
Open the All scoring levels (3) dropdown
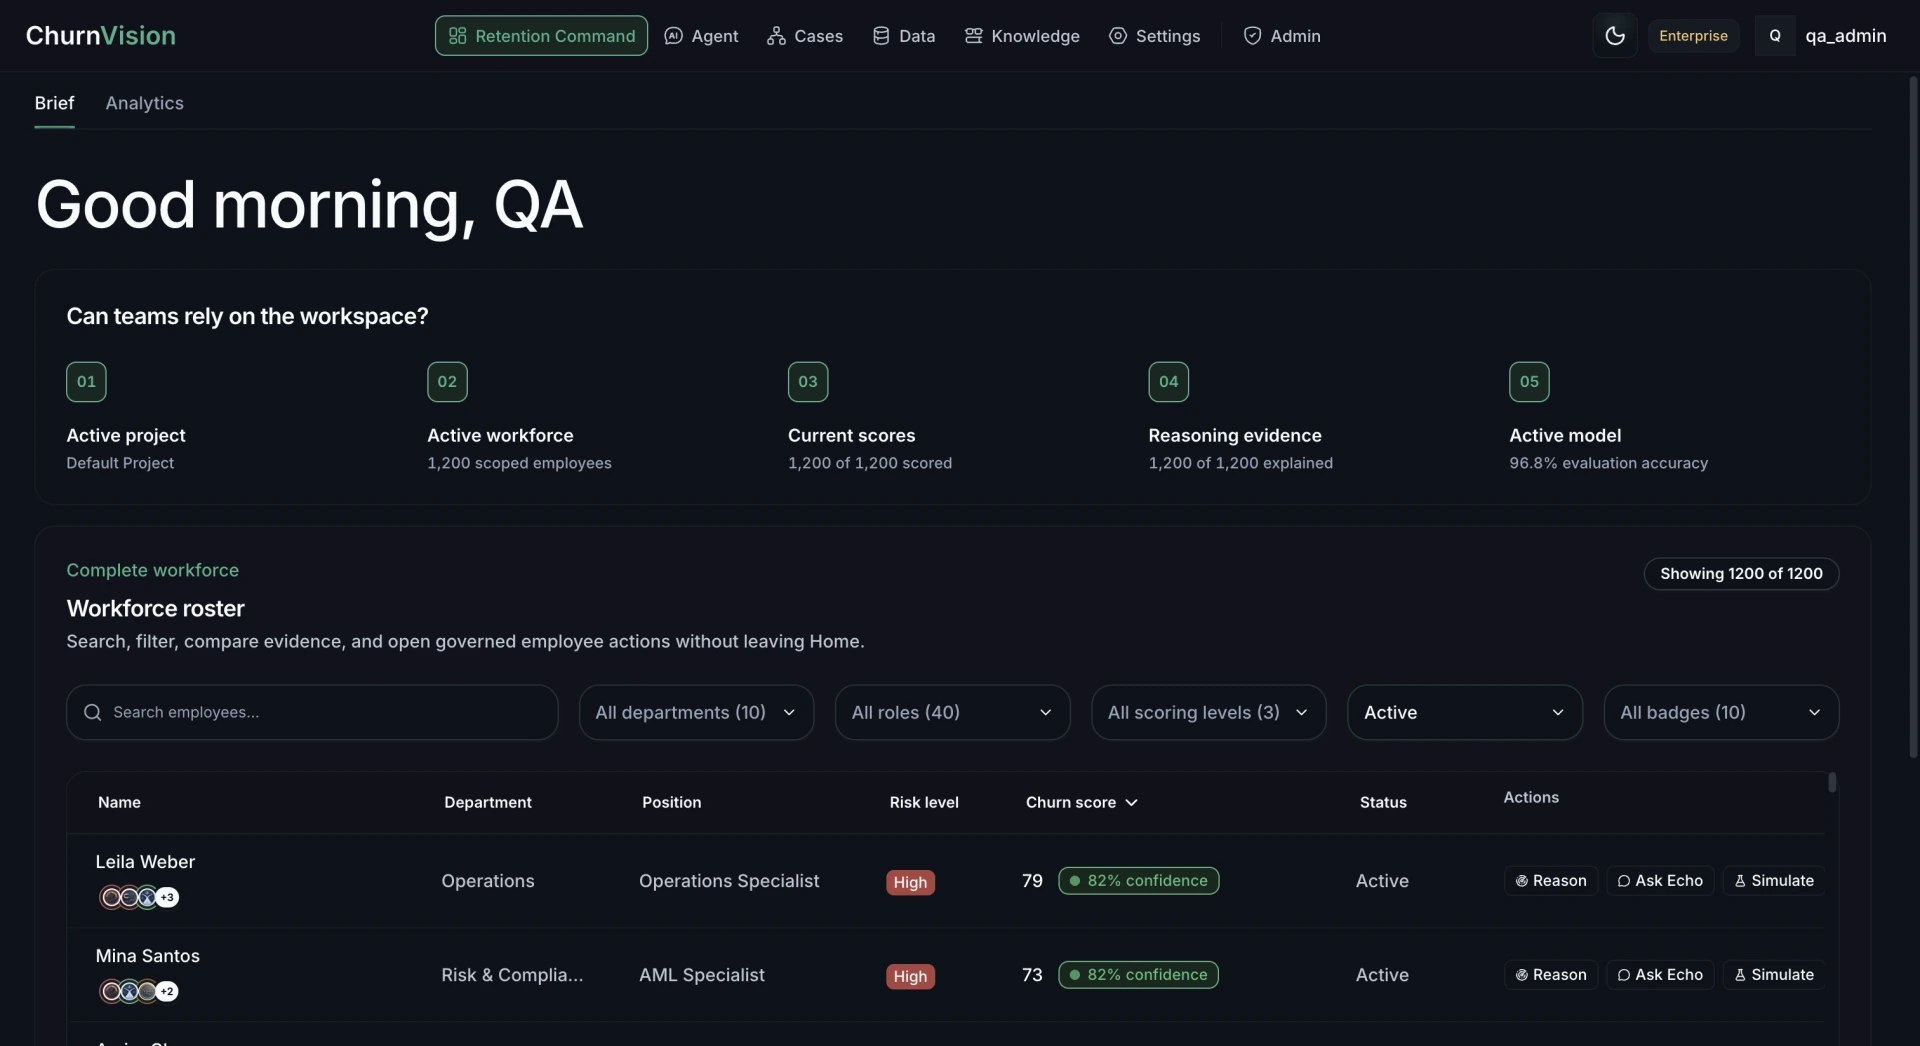[1208, 712]
